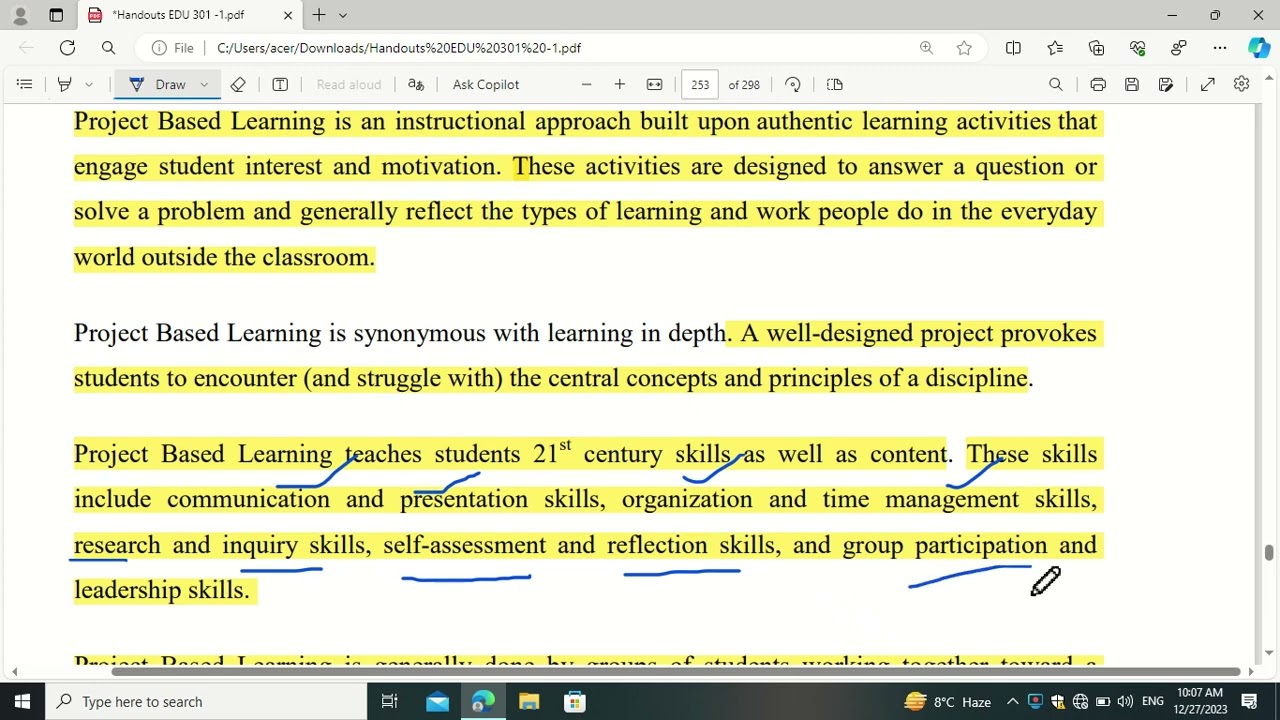Toggle fit to width view
The image size is (1280, 720).
[x=654, y=85]
